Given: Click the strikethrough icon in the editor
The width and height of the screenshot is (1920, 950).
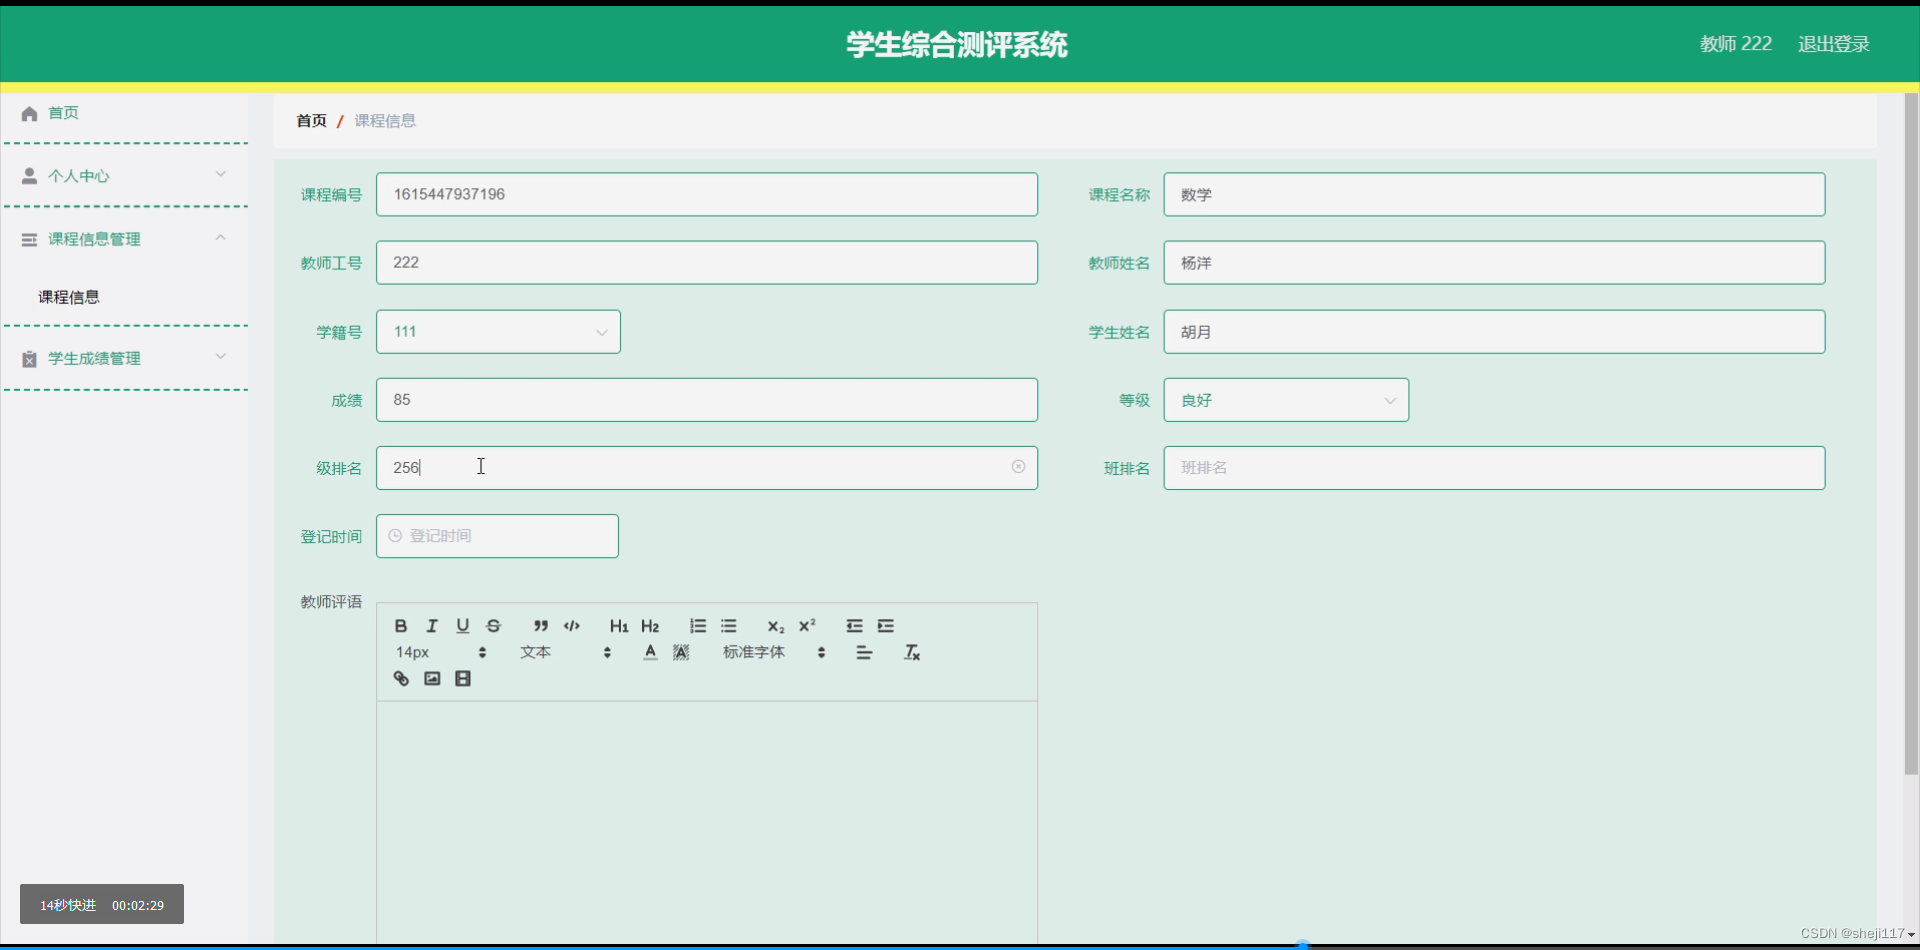Looking at the screenshot, I should coord(494,625).
